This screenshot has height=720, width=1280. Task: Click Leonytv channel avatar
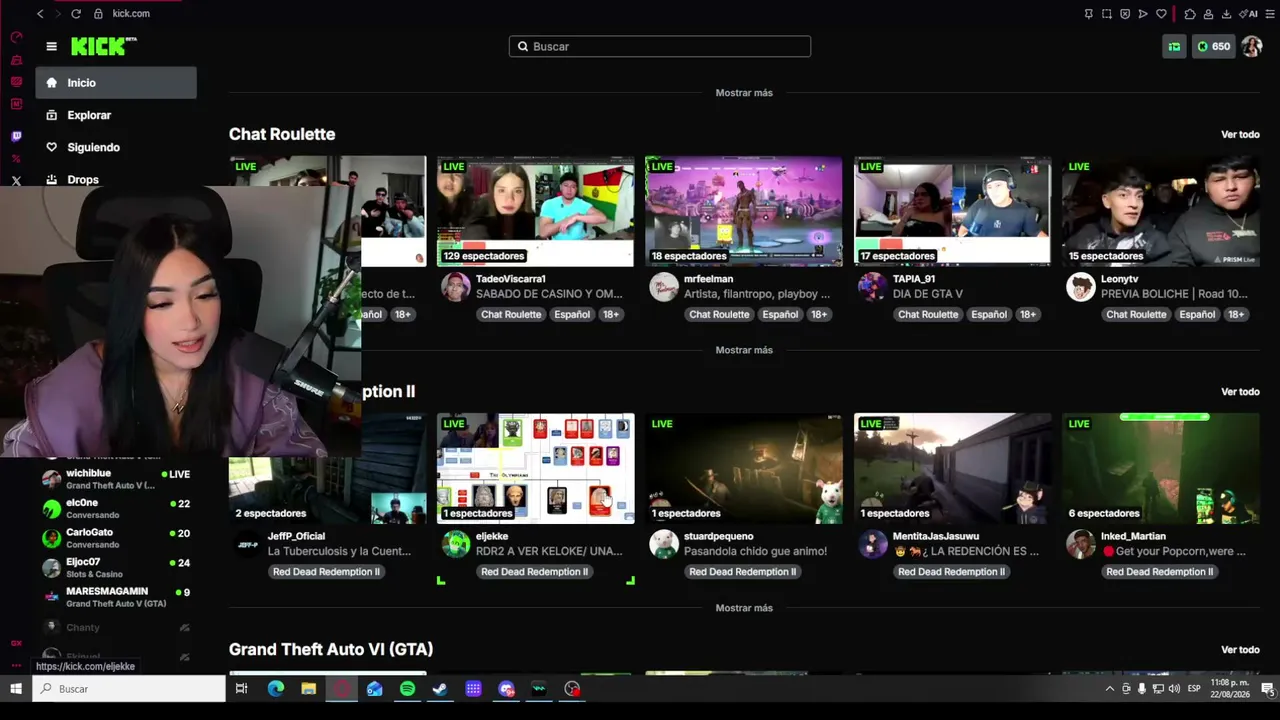pos(1080,287)
